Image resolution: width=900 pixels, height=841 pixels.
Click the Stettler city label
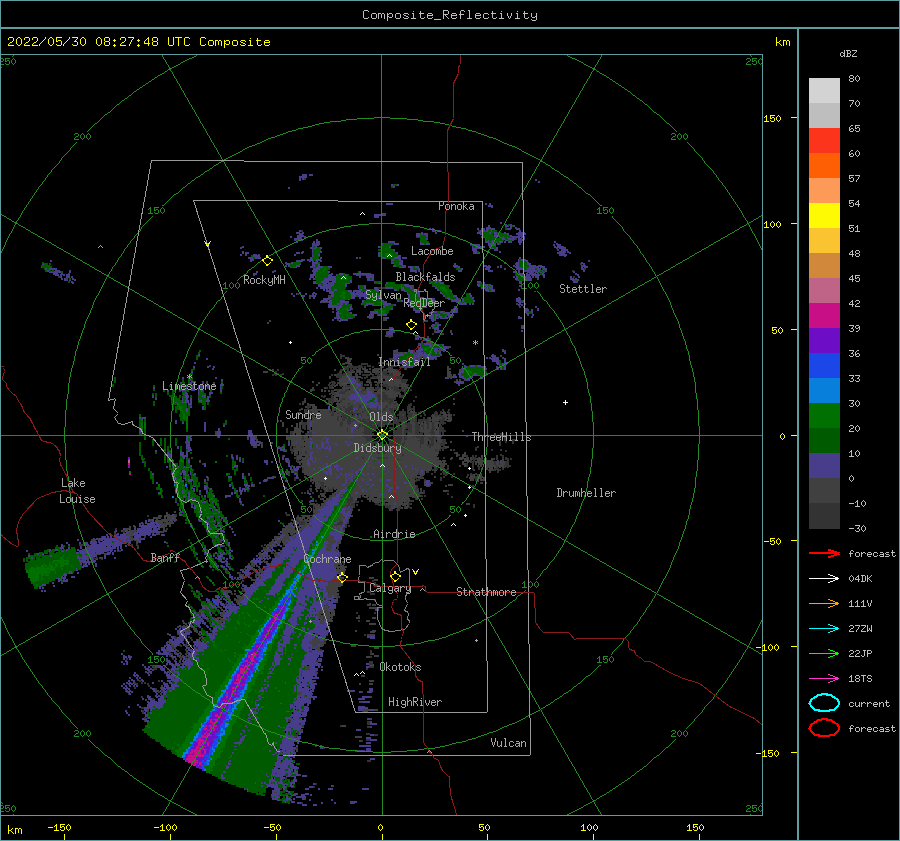[x=583, y=289]
